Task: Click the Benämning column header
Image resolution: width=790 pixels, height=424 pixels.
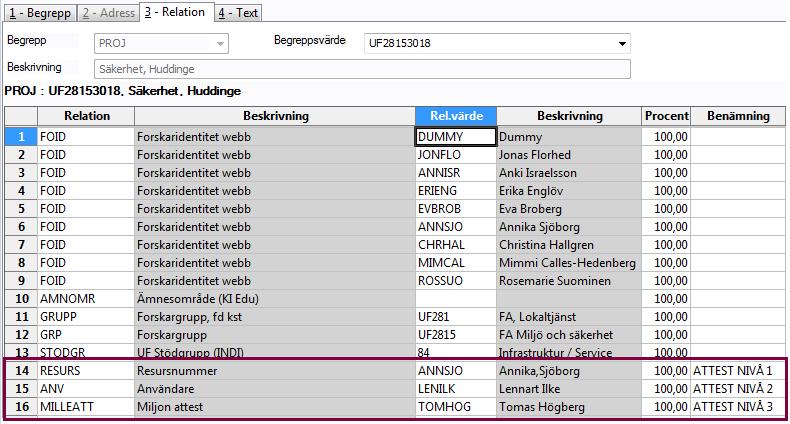Action: click(738, 116)
